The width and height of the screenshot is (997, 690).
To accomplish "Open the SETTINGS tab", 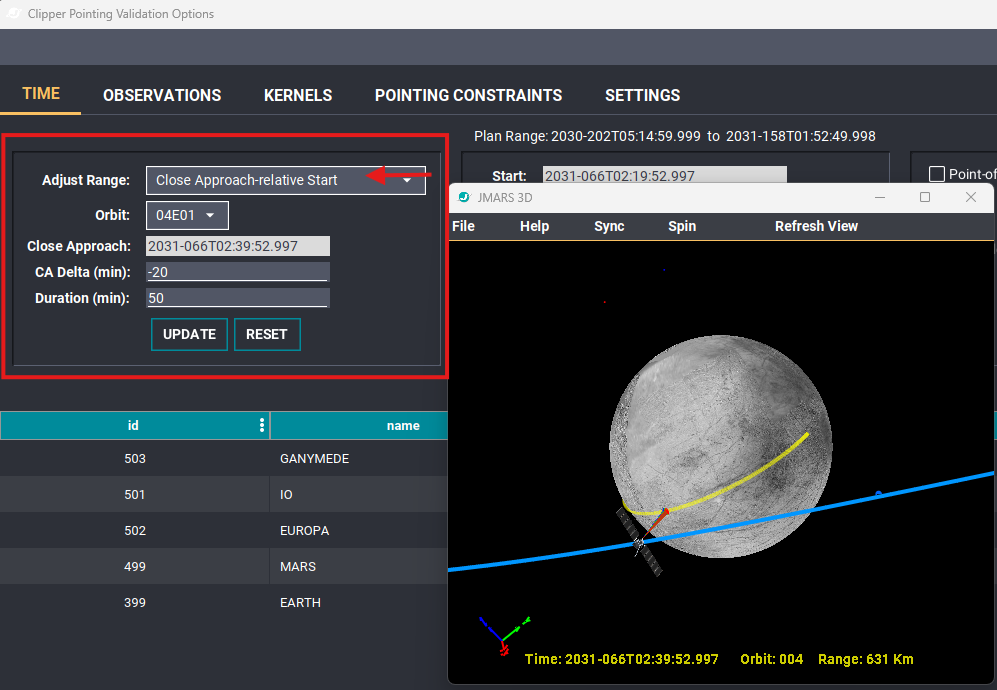I will tap(642, 95).
